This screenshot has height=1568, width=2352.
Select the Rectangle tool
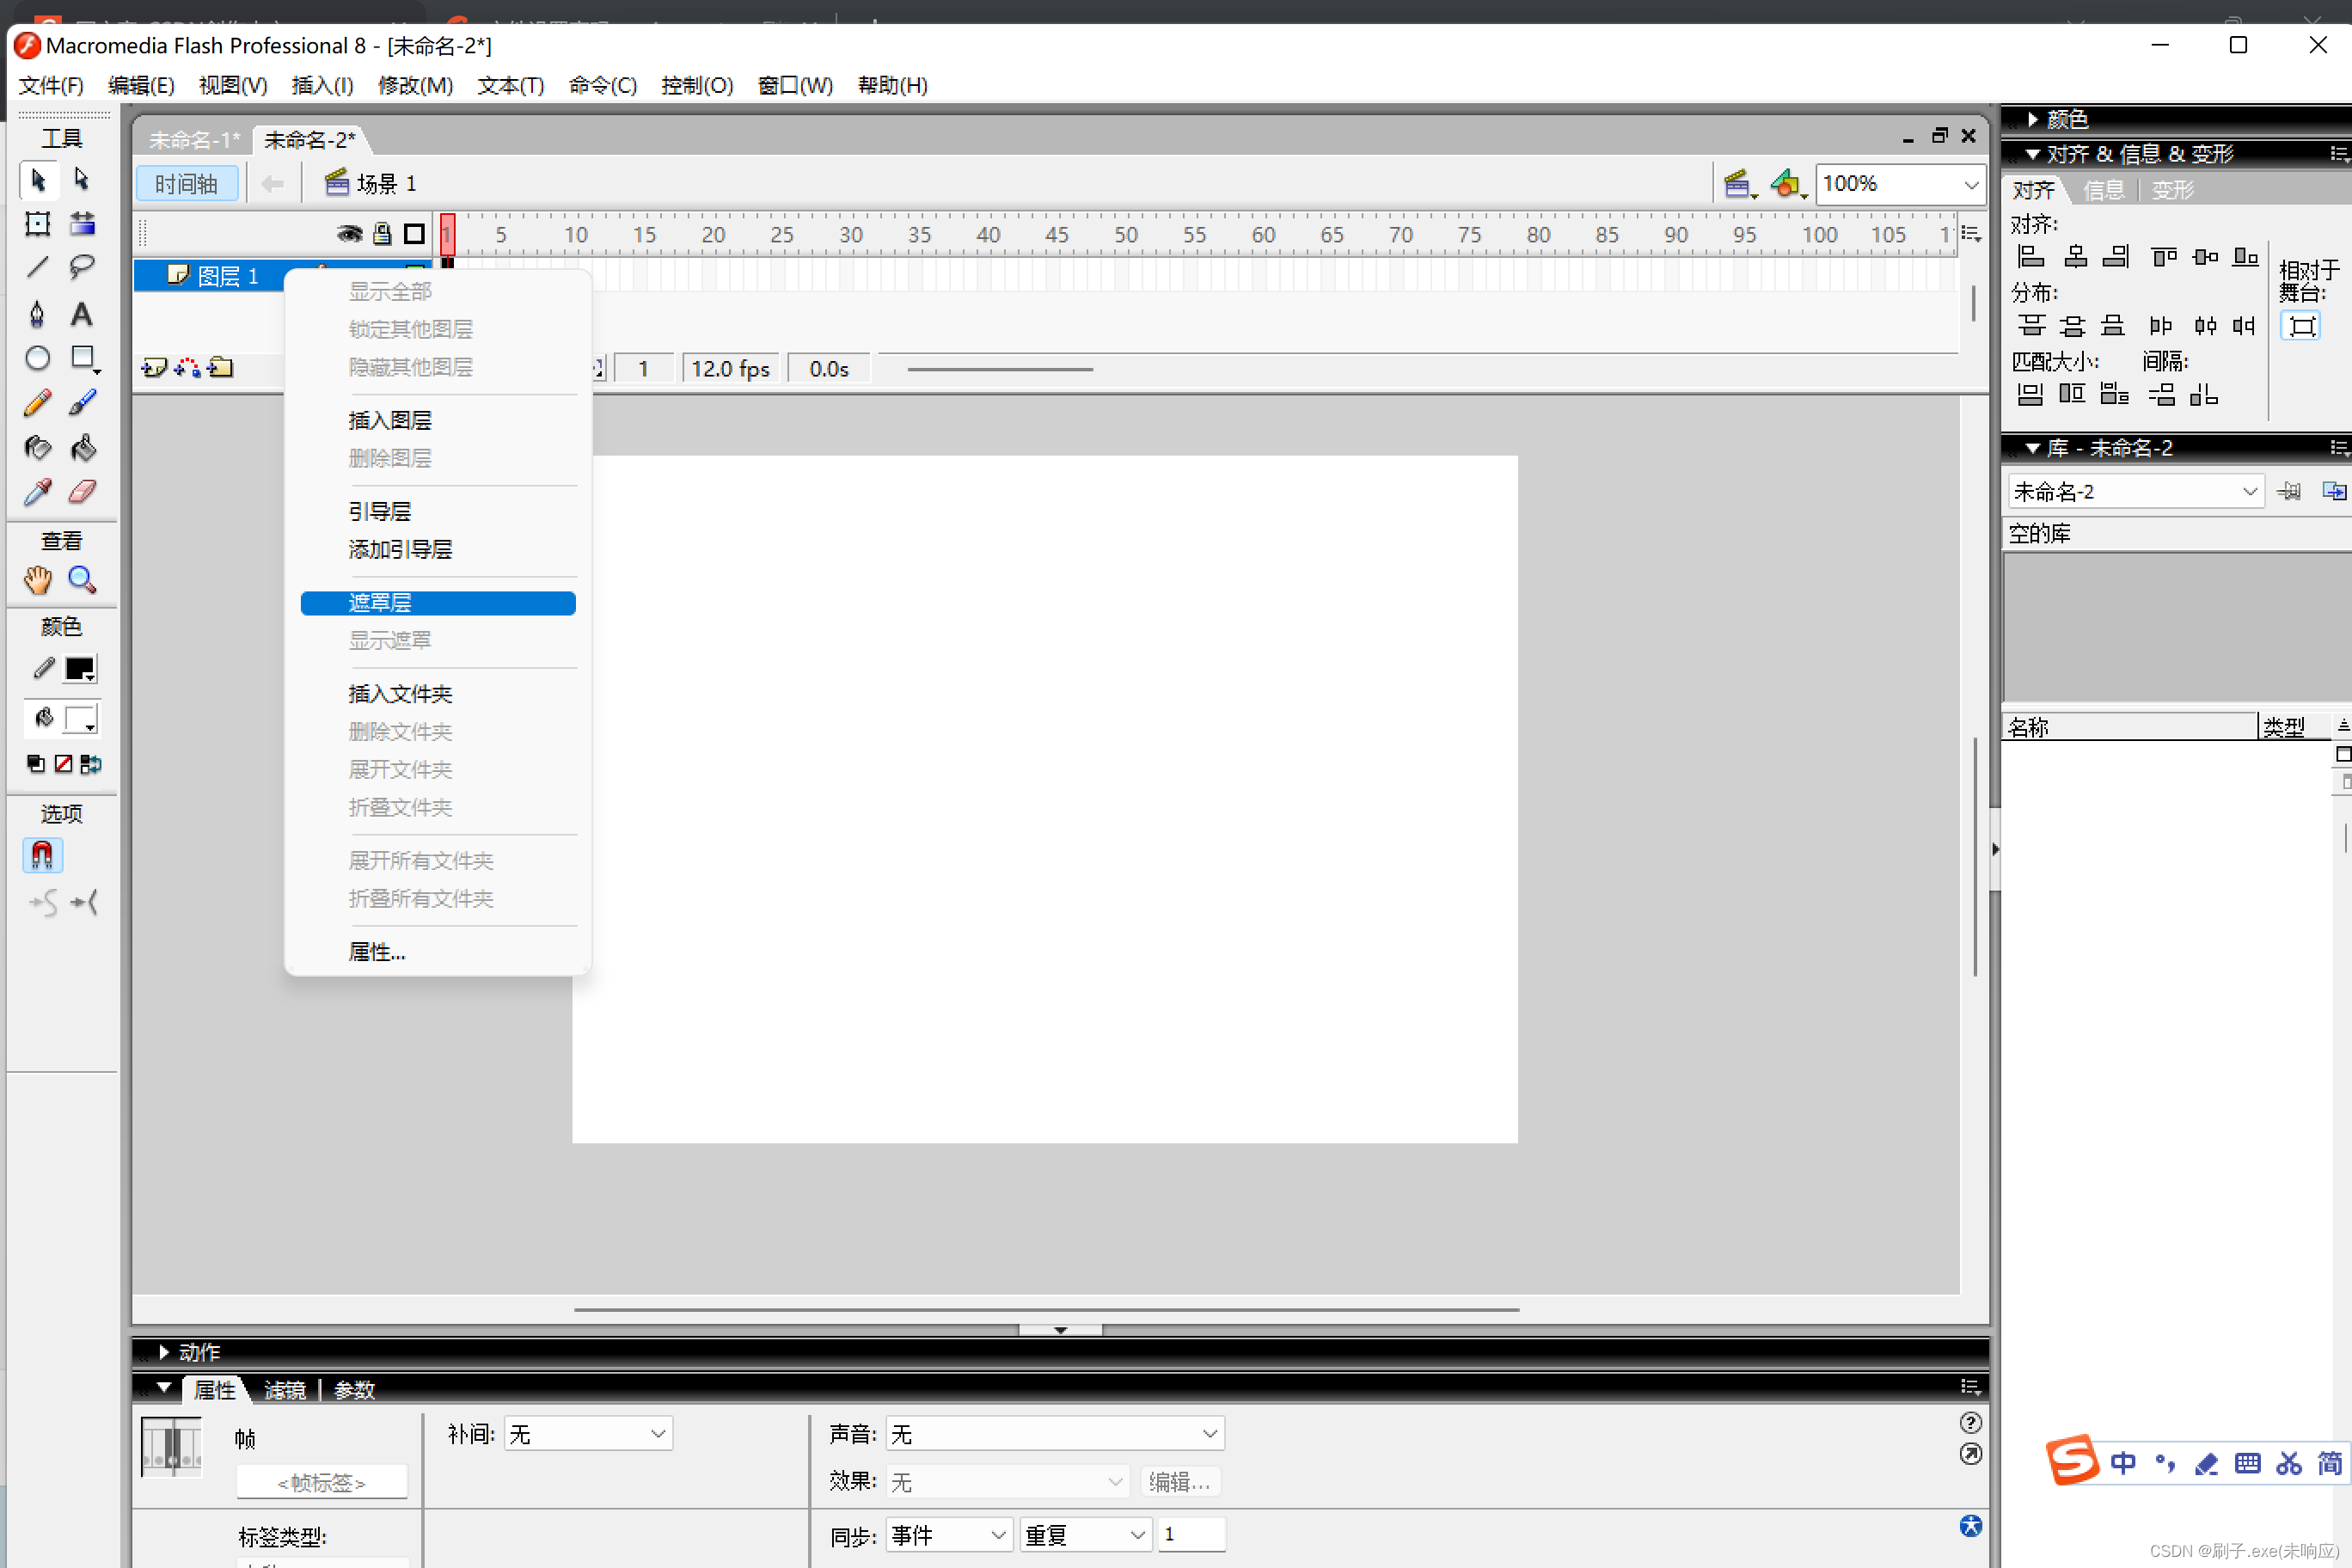[x=83, y=358]
